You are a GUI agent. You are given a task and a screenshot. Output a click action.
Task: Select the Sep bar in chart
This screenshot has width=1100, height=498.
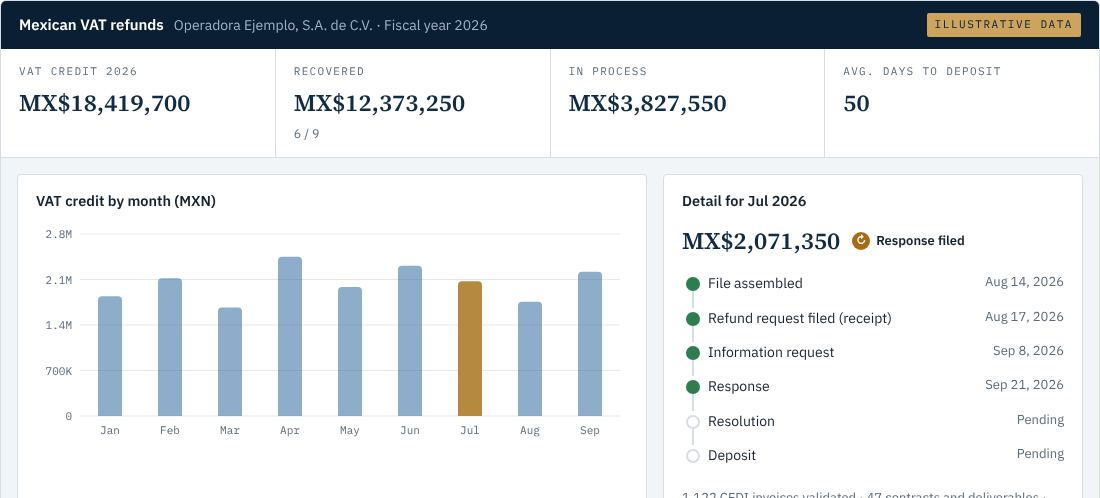590,344
